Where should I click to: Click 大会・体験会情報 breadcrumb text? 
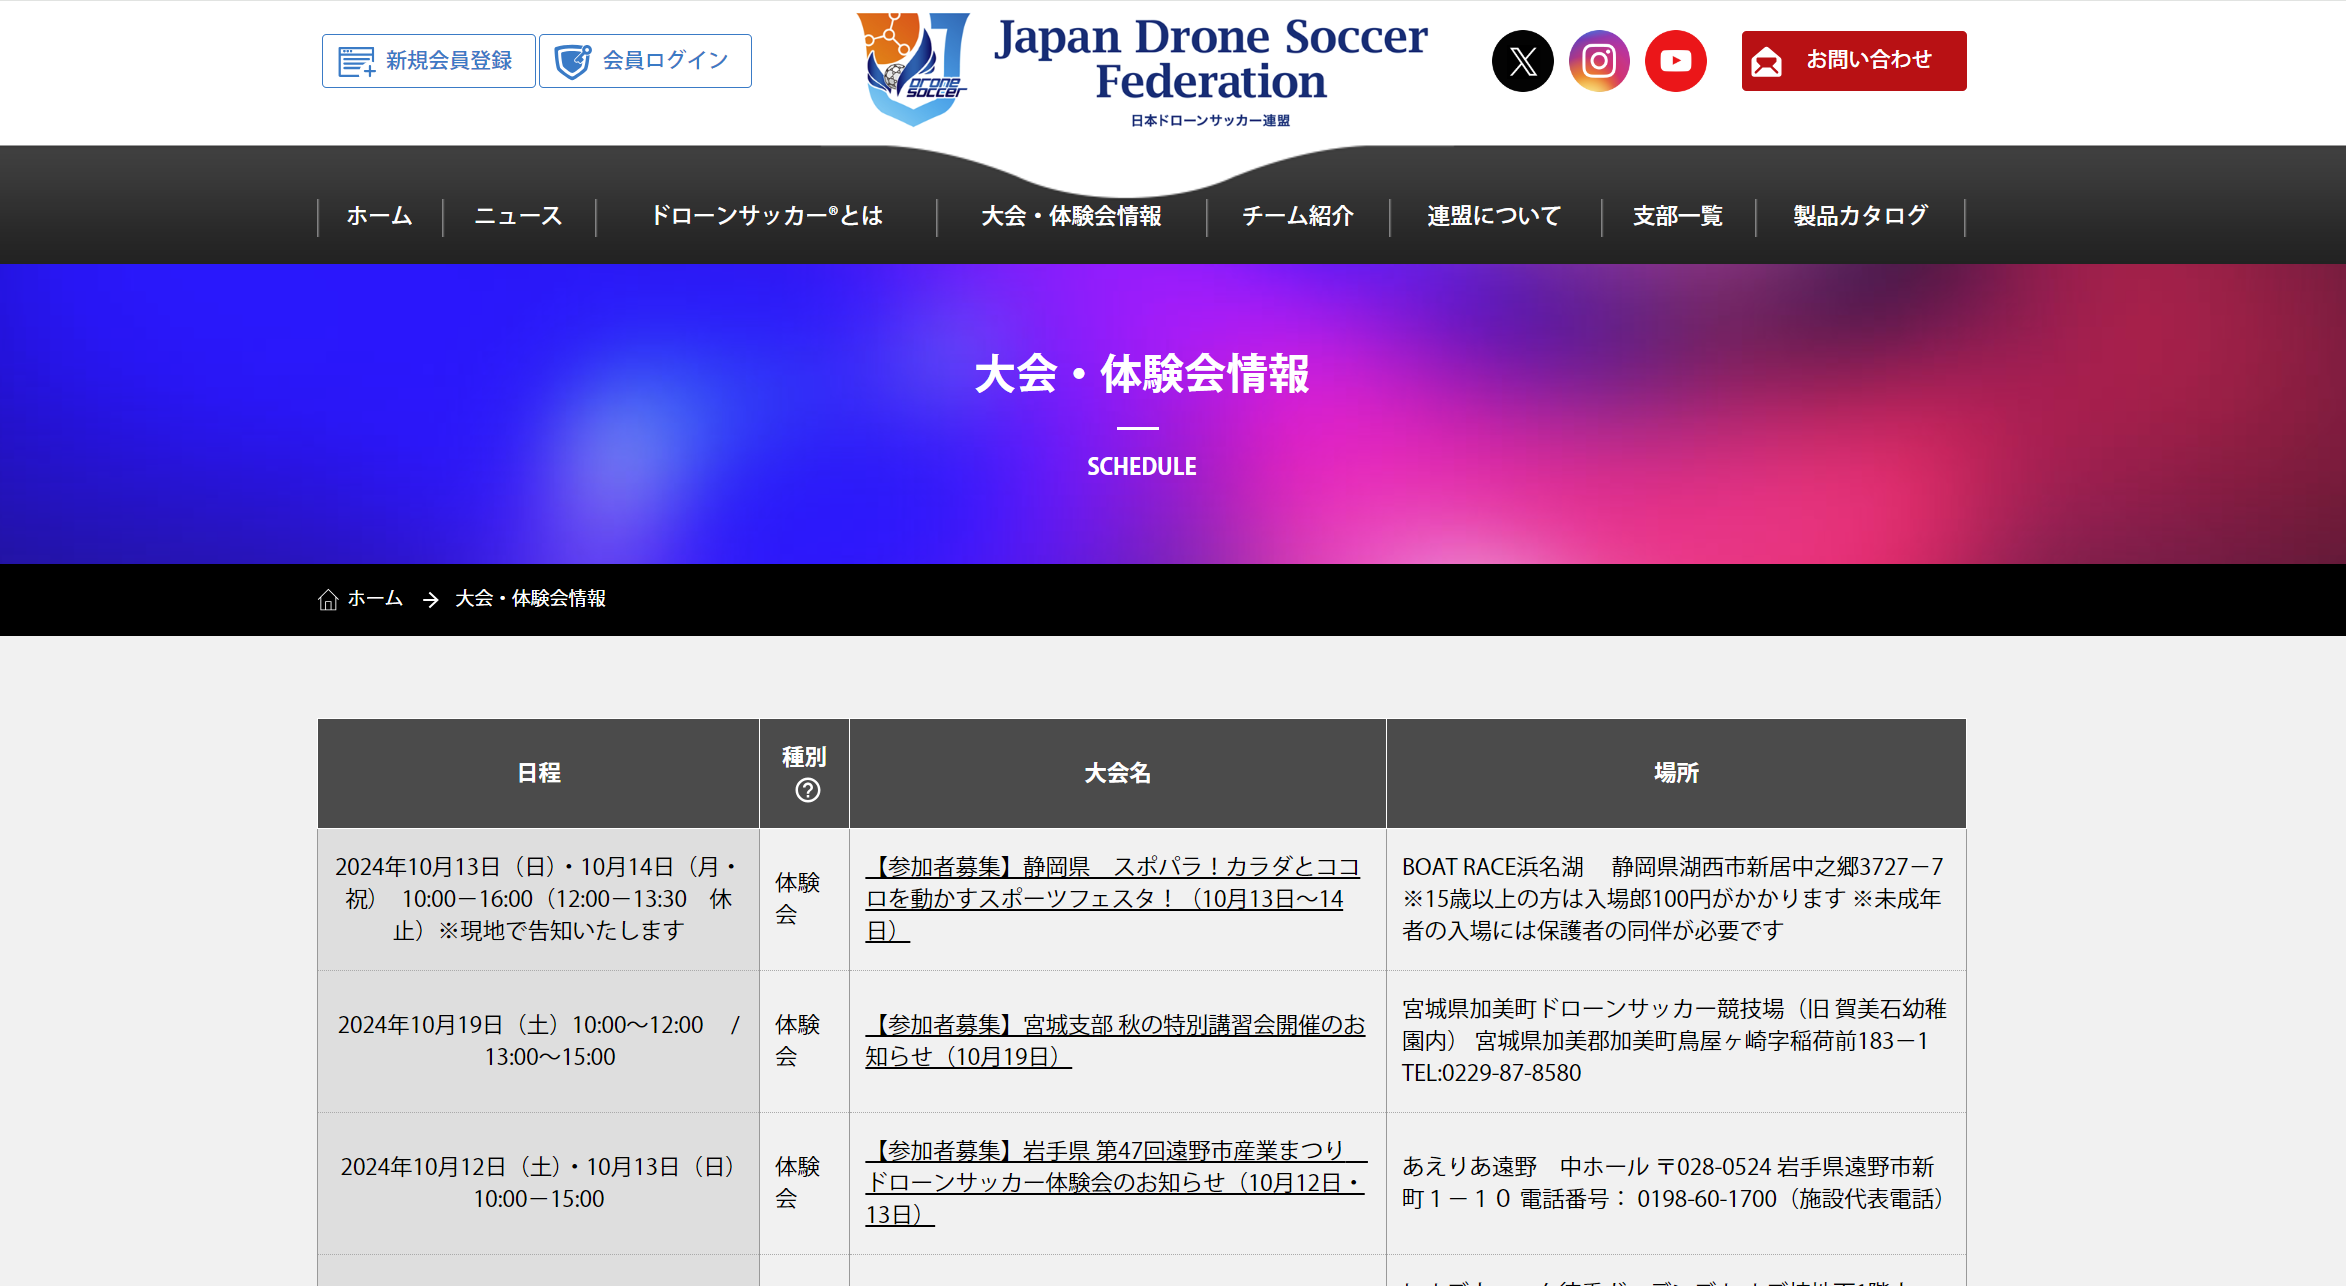point(531,599)
